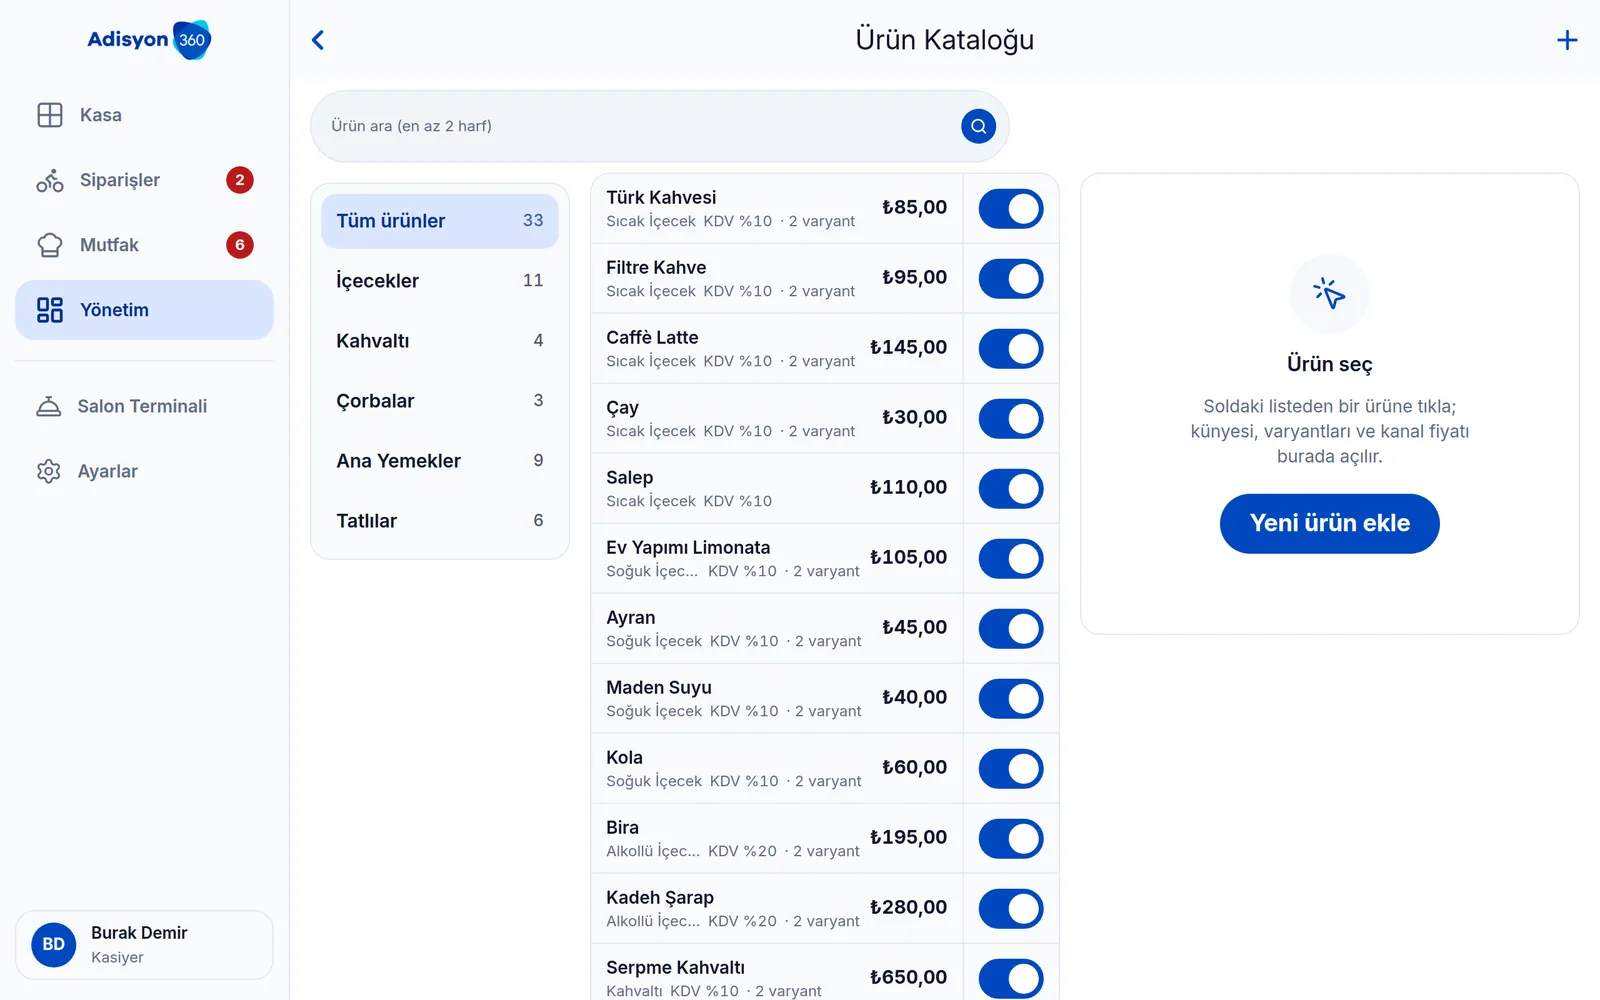1600x1000 pixels.
Task: Toggle Ev Yapımı Limonata switch
Action: (x=1011, y=559)
